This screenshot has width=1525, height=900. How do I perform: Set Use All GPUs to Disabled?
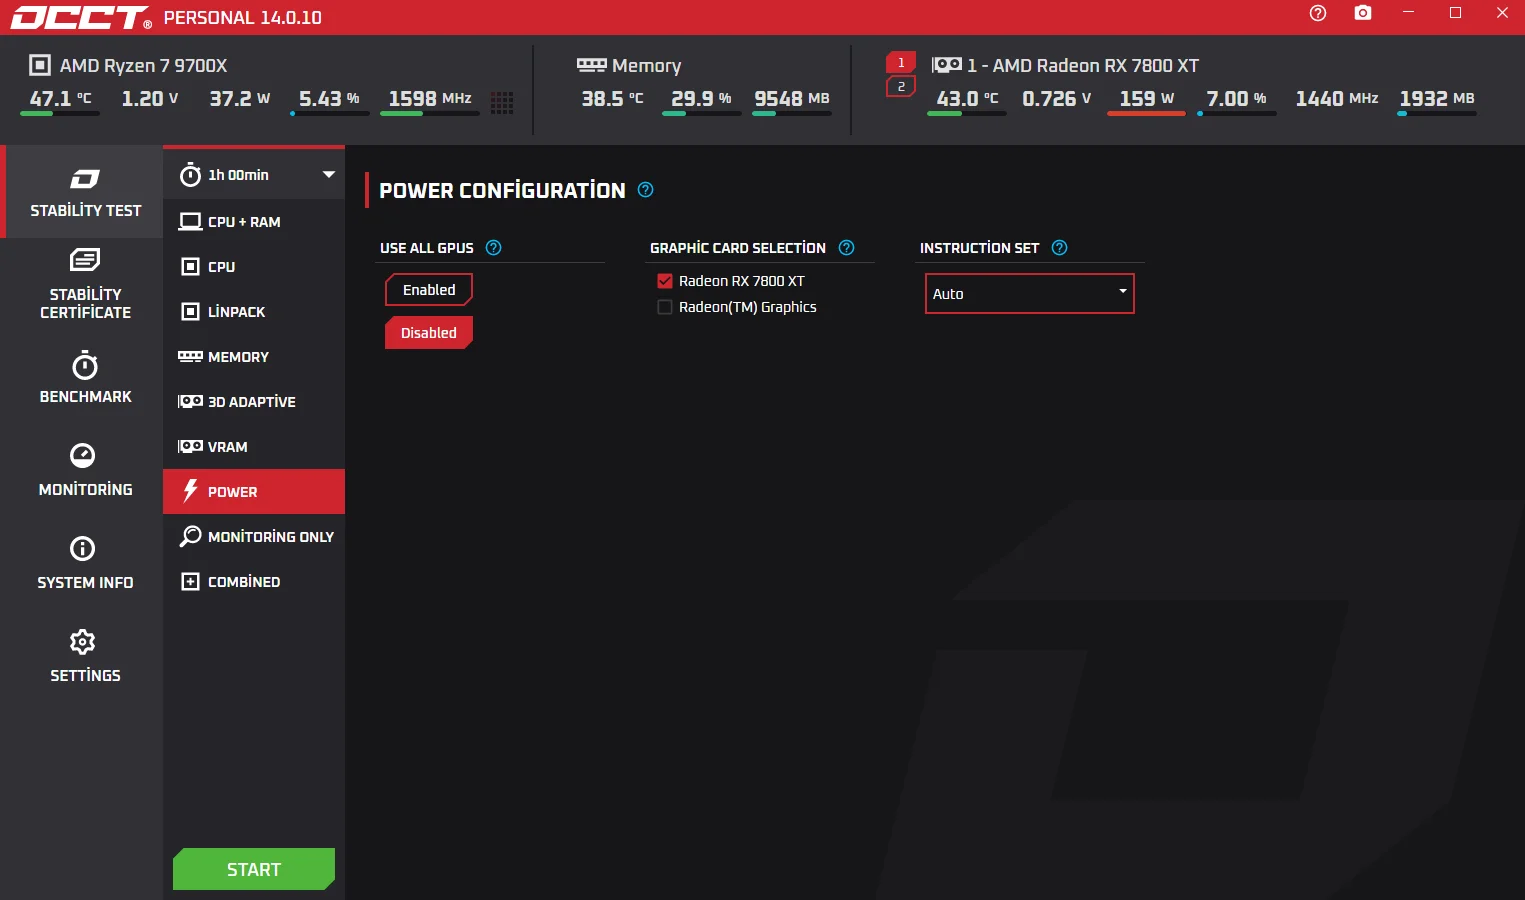coord(429,333)
